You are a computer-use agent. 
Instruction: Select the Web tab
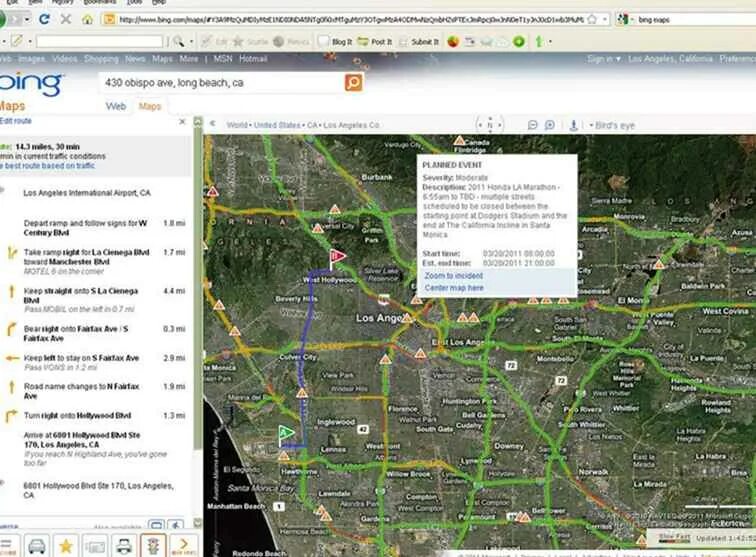pos(116,107)
